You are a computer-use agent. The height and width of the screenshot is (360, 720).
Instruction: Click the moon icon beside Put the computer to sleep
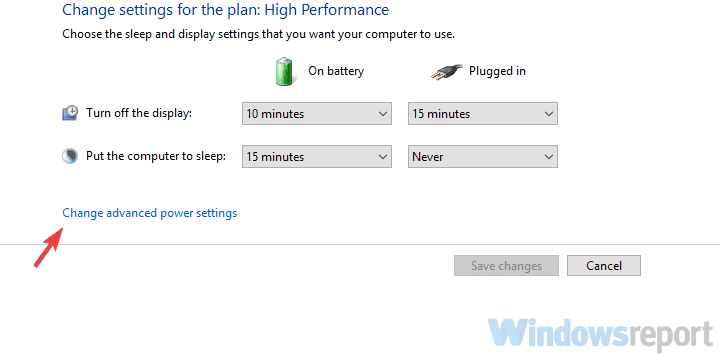(x=70, y=157)
